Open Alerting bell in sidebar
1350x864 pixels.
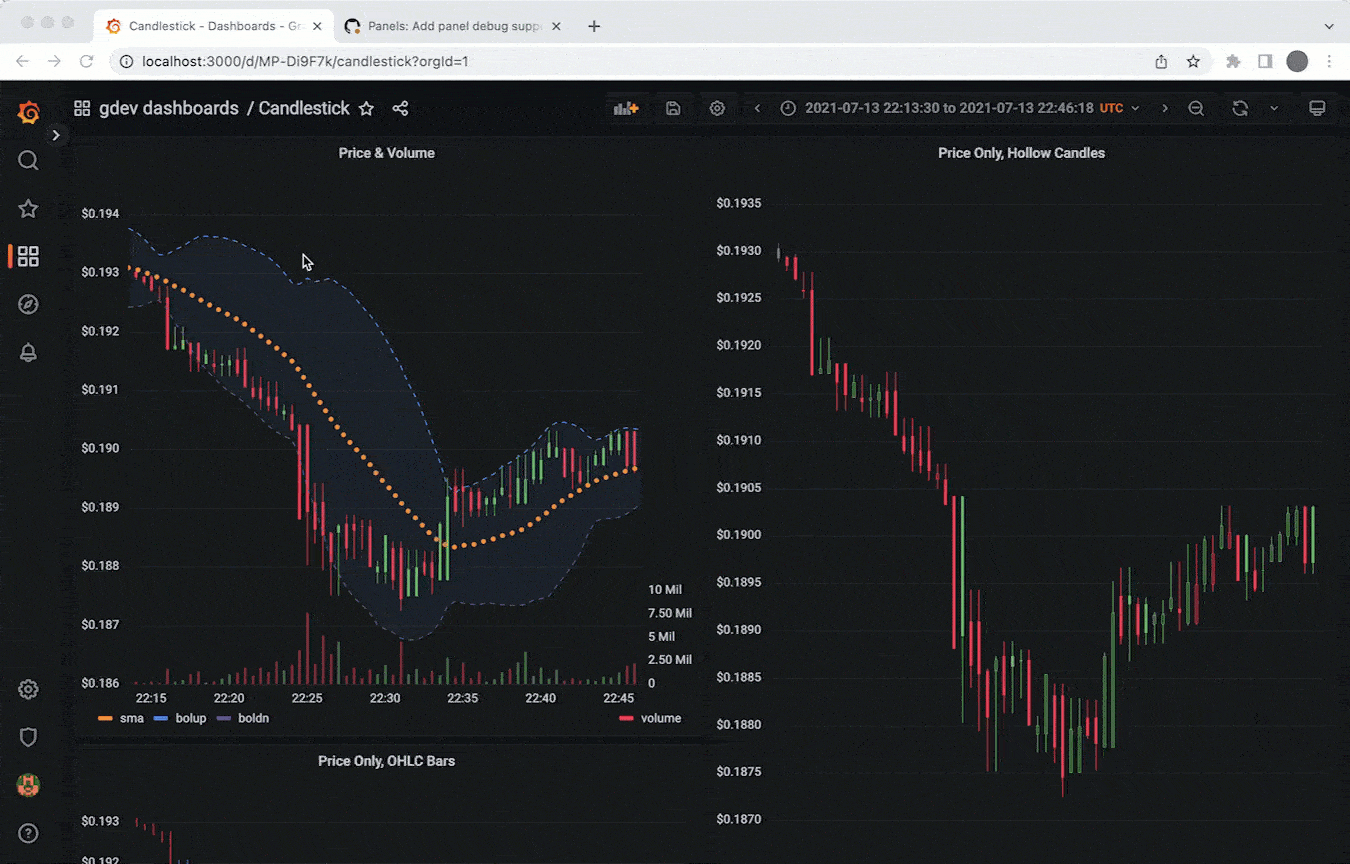pyautogui.click(x=28, y=352)
